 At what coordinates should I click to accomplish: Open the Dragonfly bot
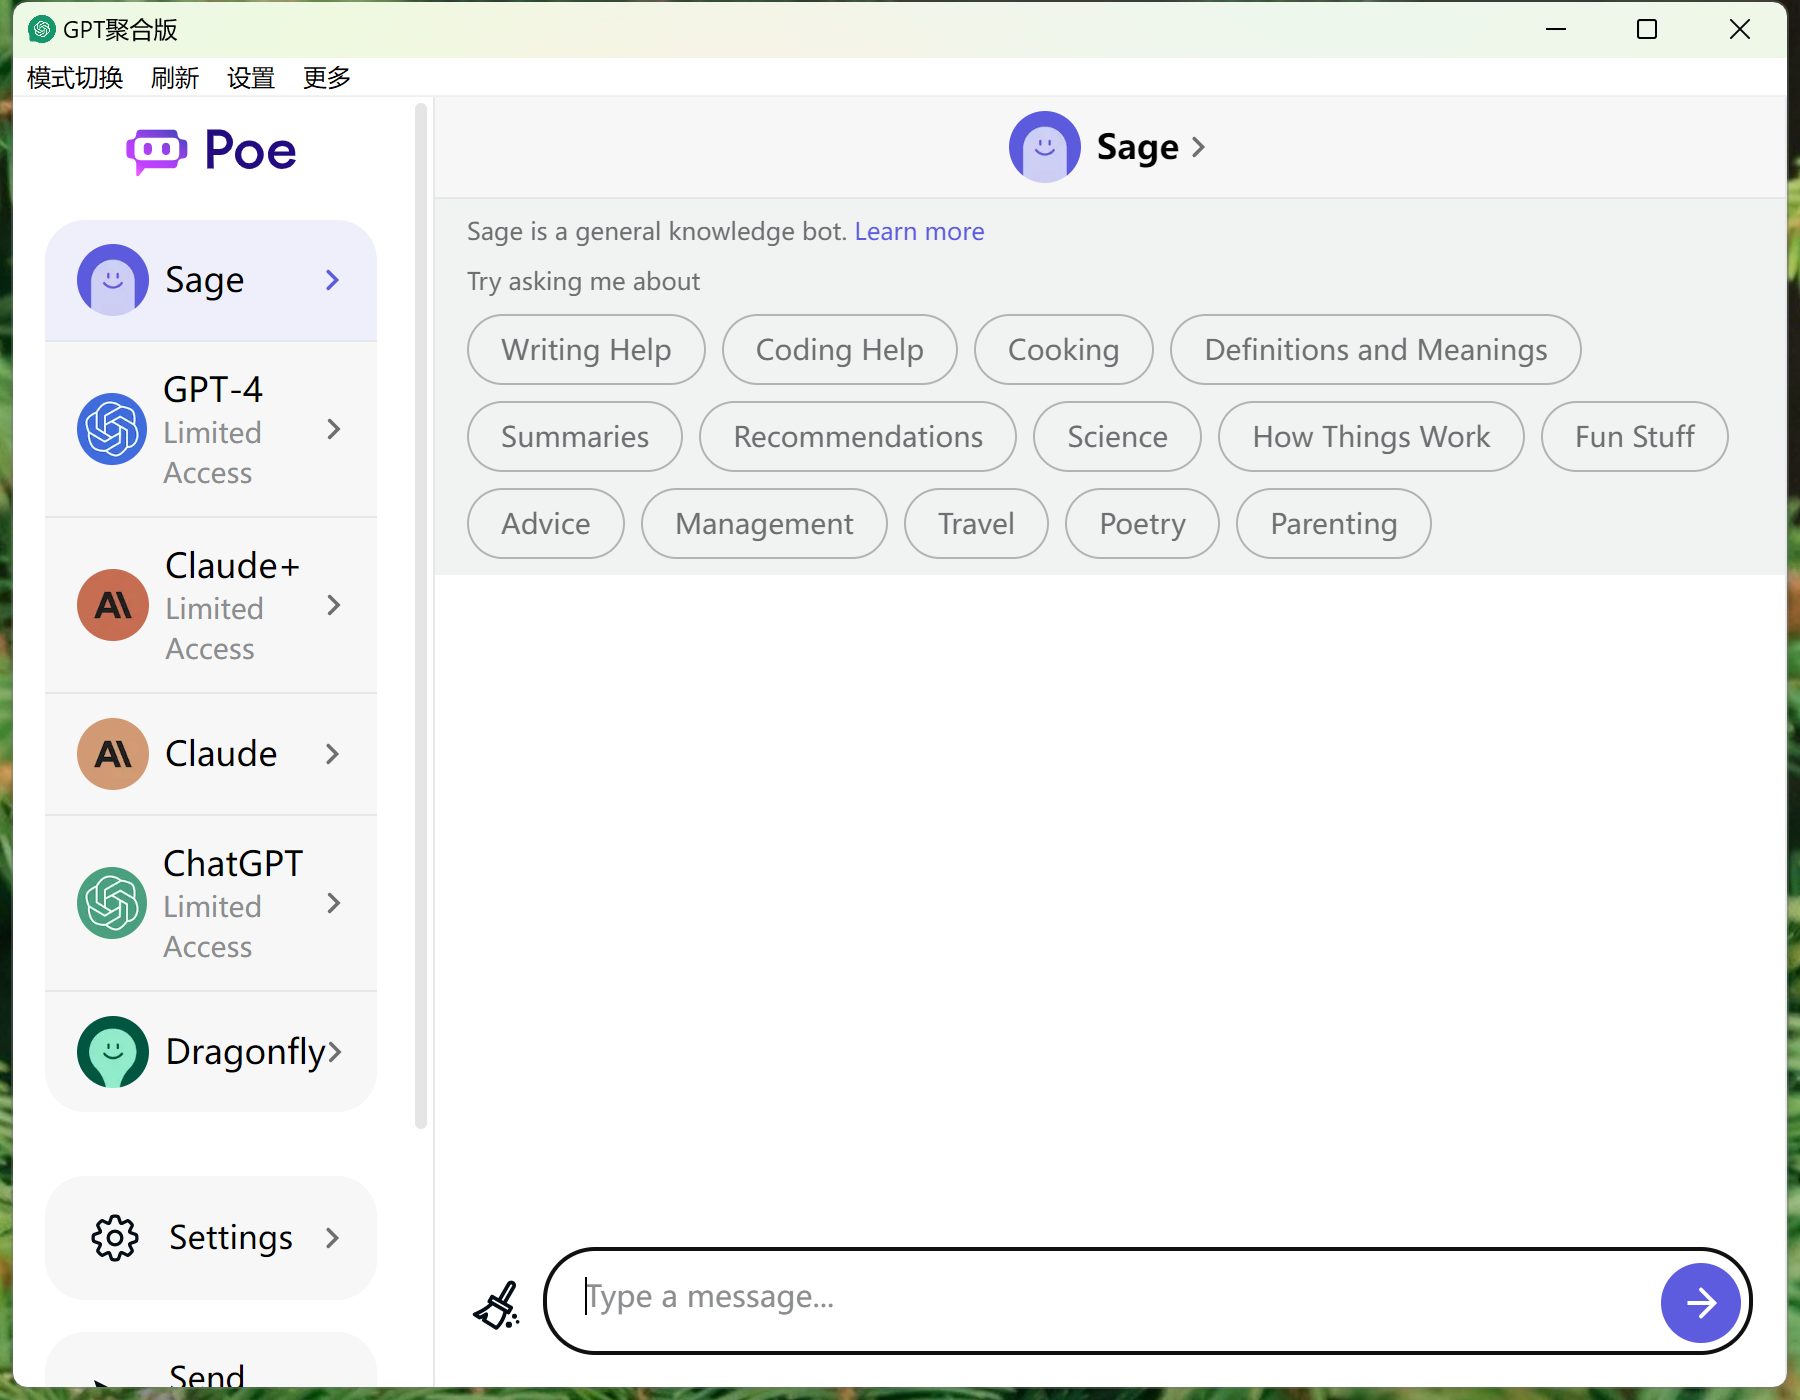point(211,1051)
